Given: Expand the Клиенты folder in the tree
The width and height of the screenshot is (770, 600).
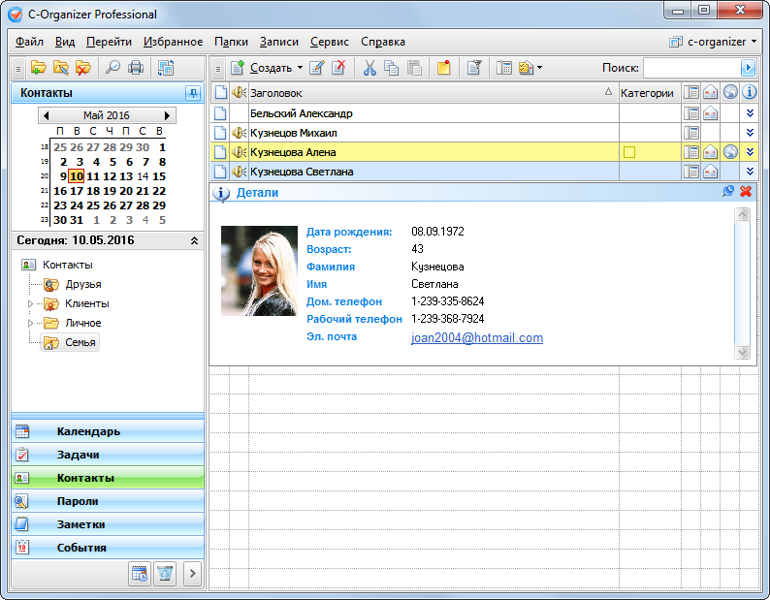Looking at the screenshot, I should (29, 304).
